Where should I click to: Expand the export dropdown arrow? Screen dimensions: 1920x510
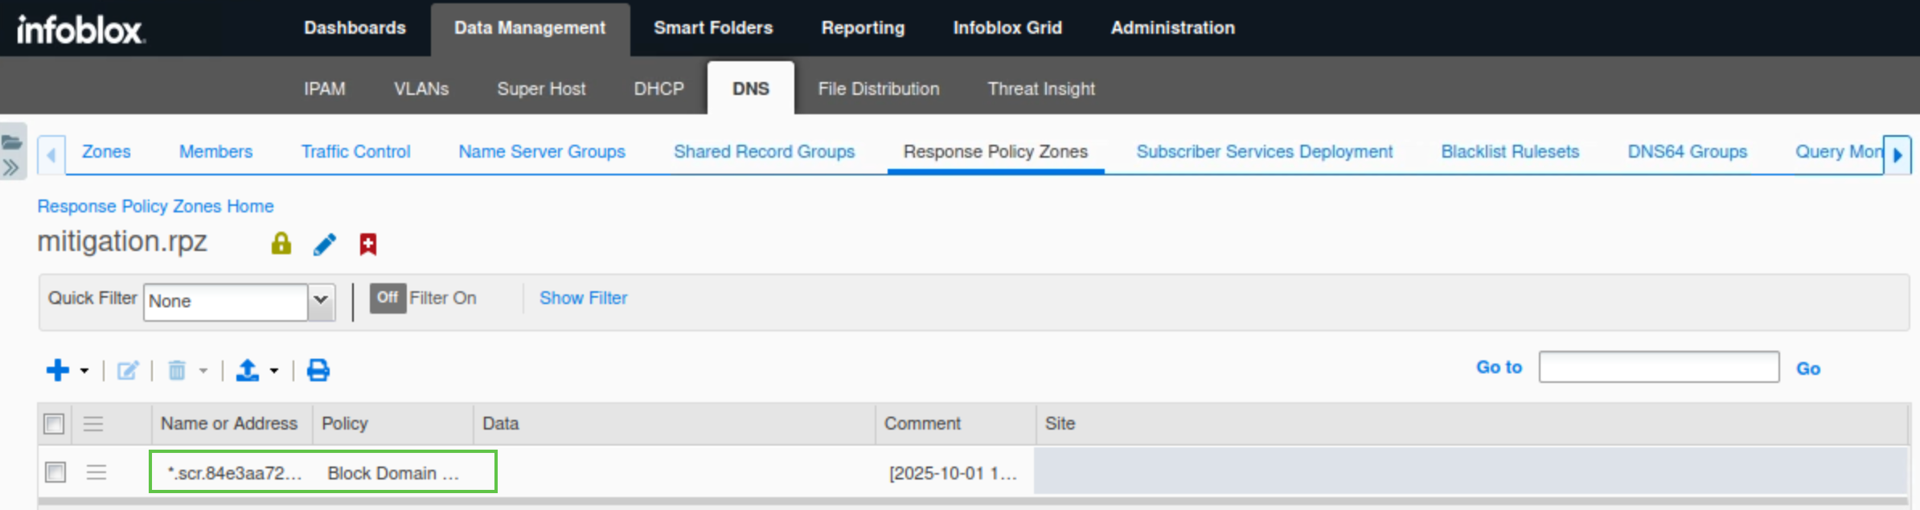(274, 371)
